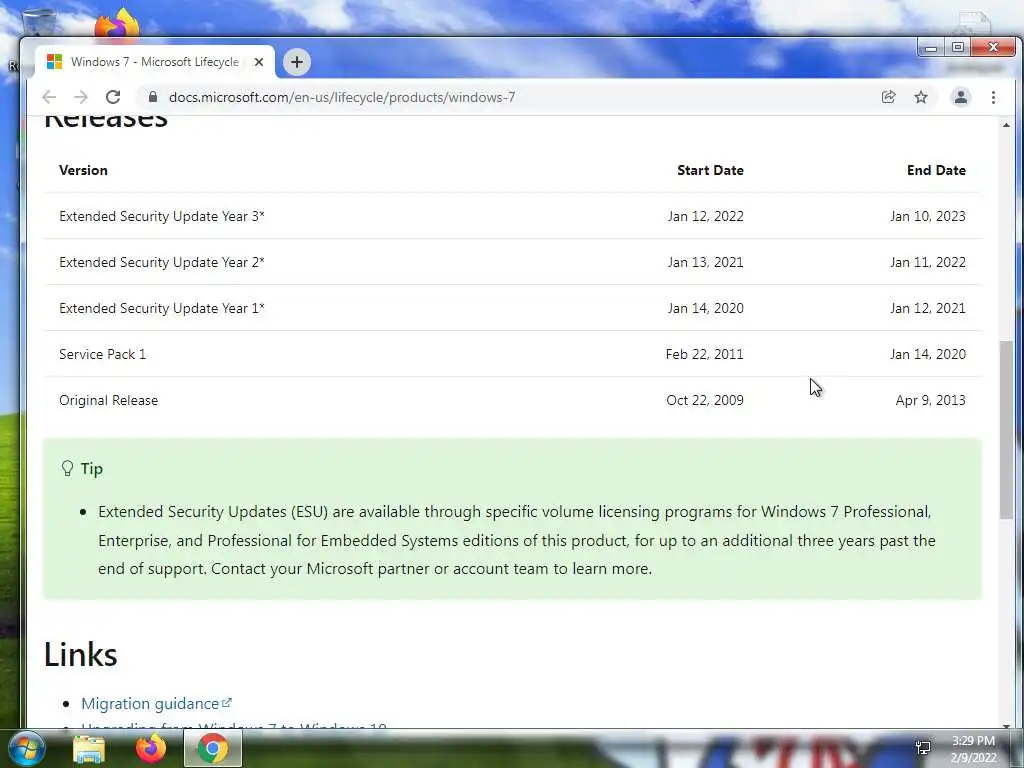Close the Chrome window
The height and width of the screenshot is (768, 1024).
click(x=993, y=48)
